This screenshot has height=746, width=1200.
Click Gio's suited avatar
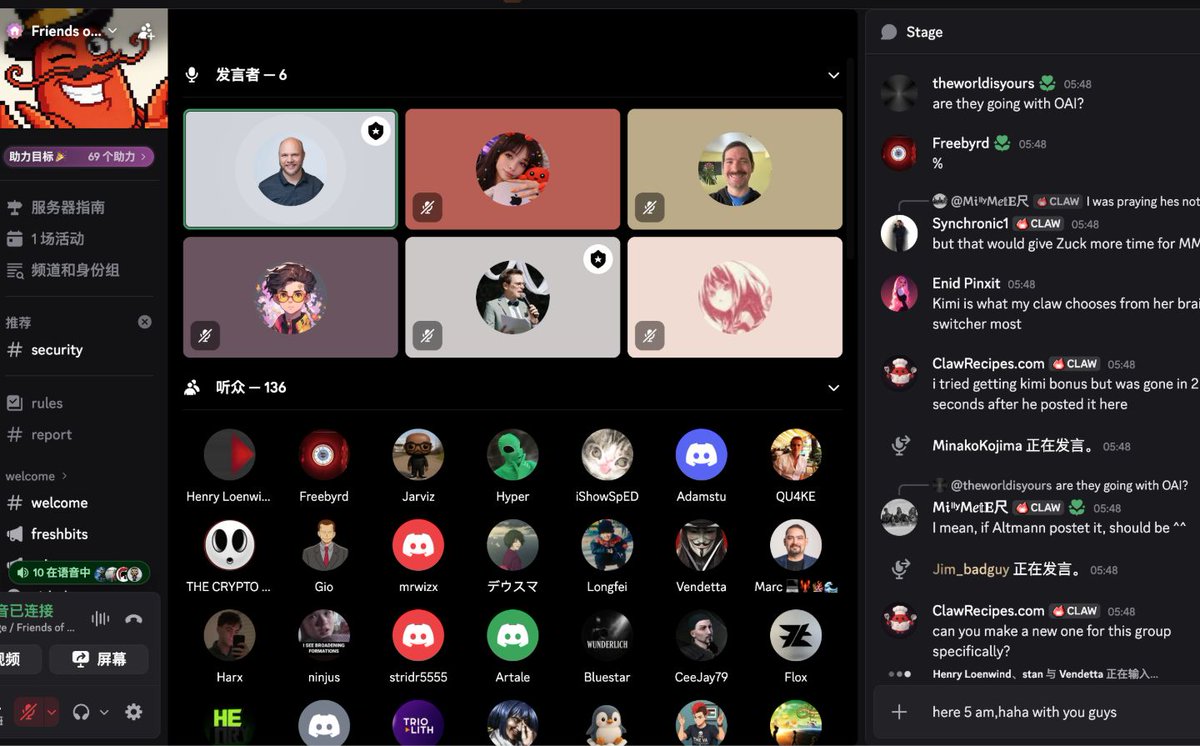tap(324, 546)
